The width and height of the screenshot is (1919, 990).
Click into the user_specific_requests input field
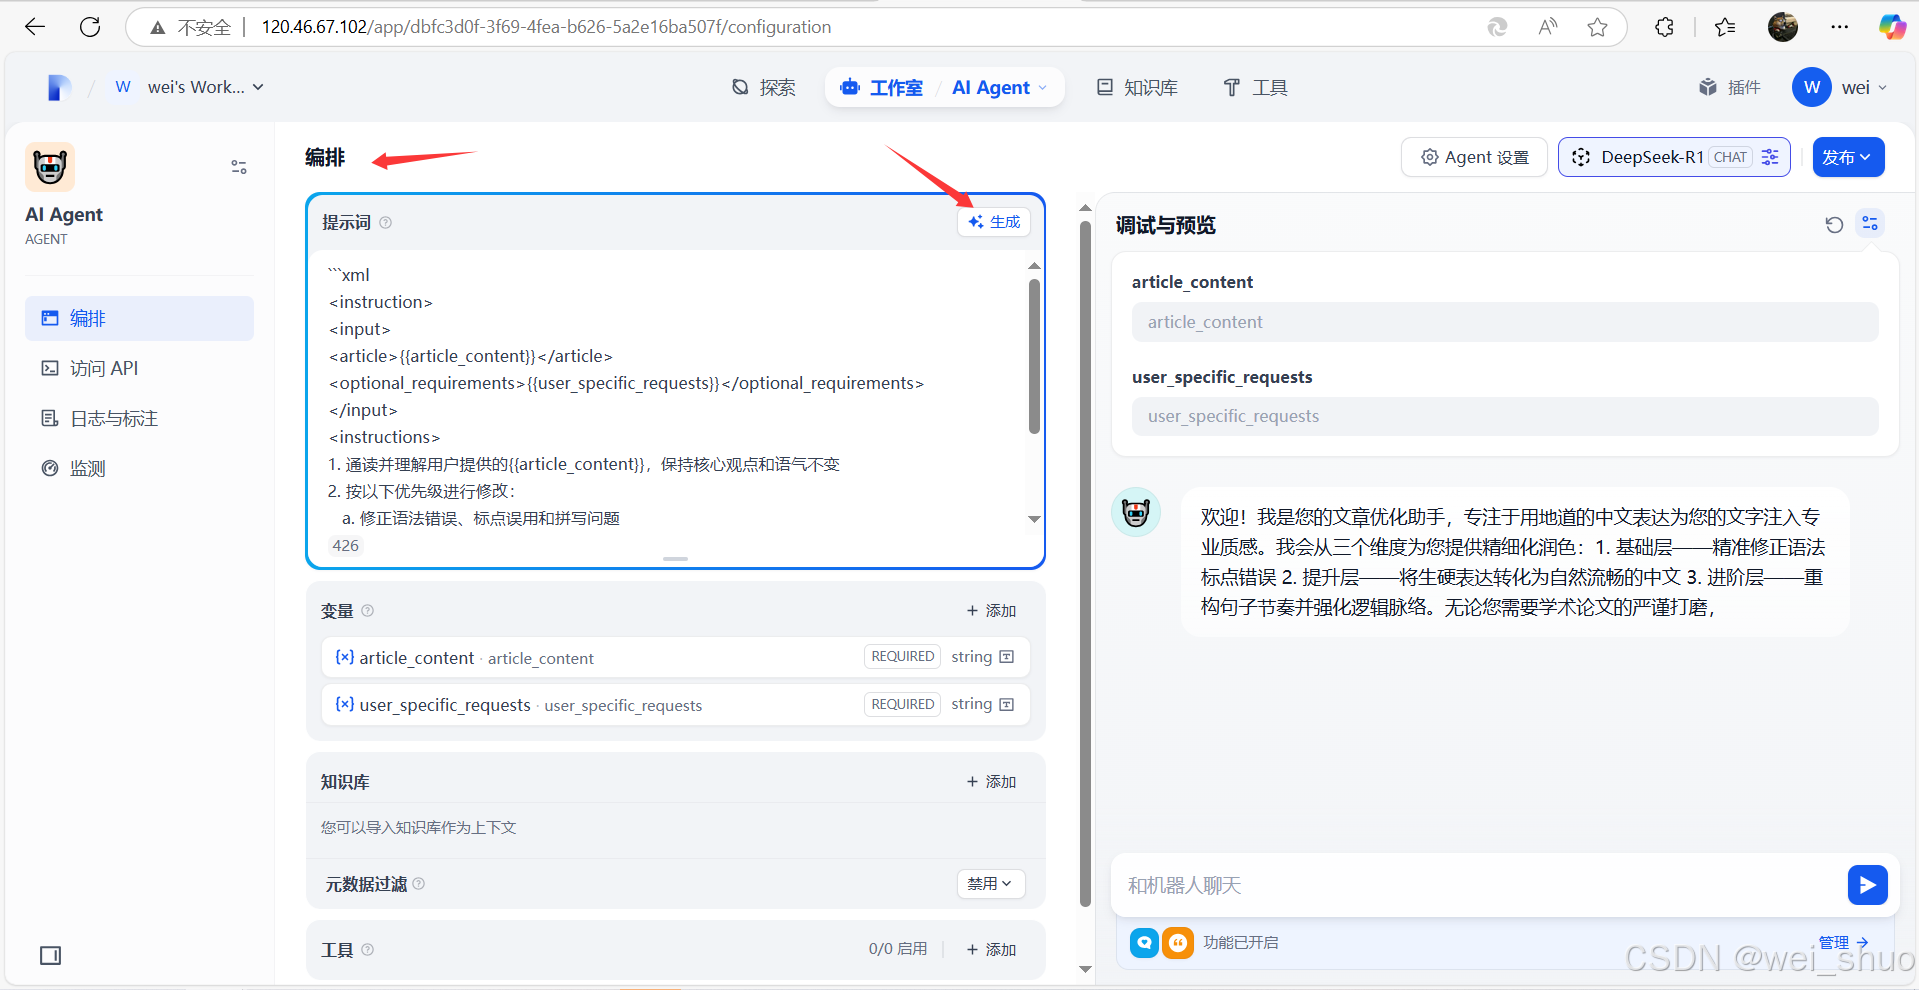(x=1505, y=416)
